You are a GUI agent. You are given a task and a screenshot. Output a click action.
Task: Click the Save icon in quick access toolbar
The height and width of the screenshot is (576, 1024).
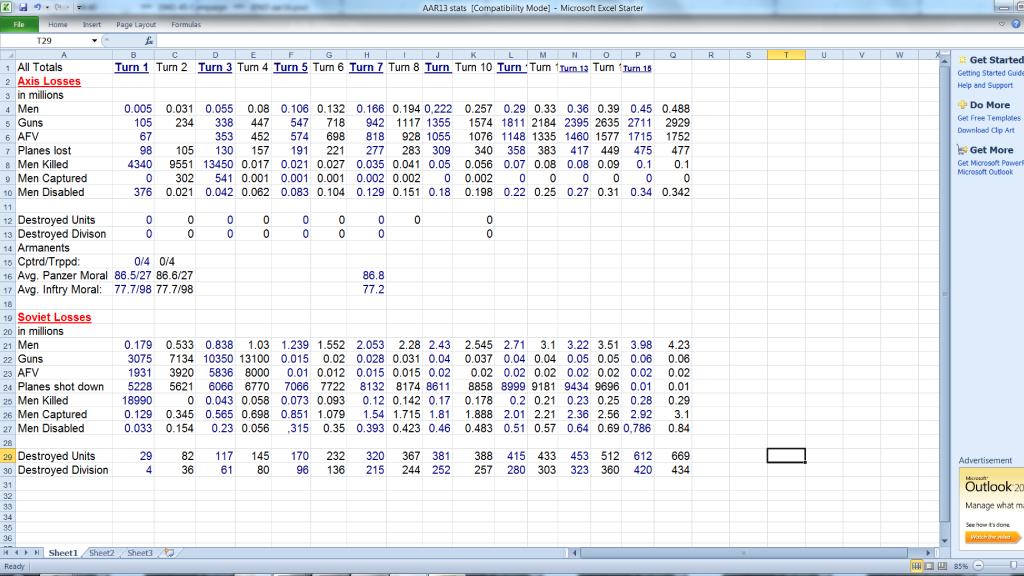click(21, 8)
